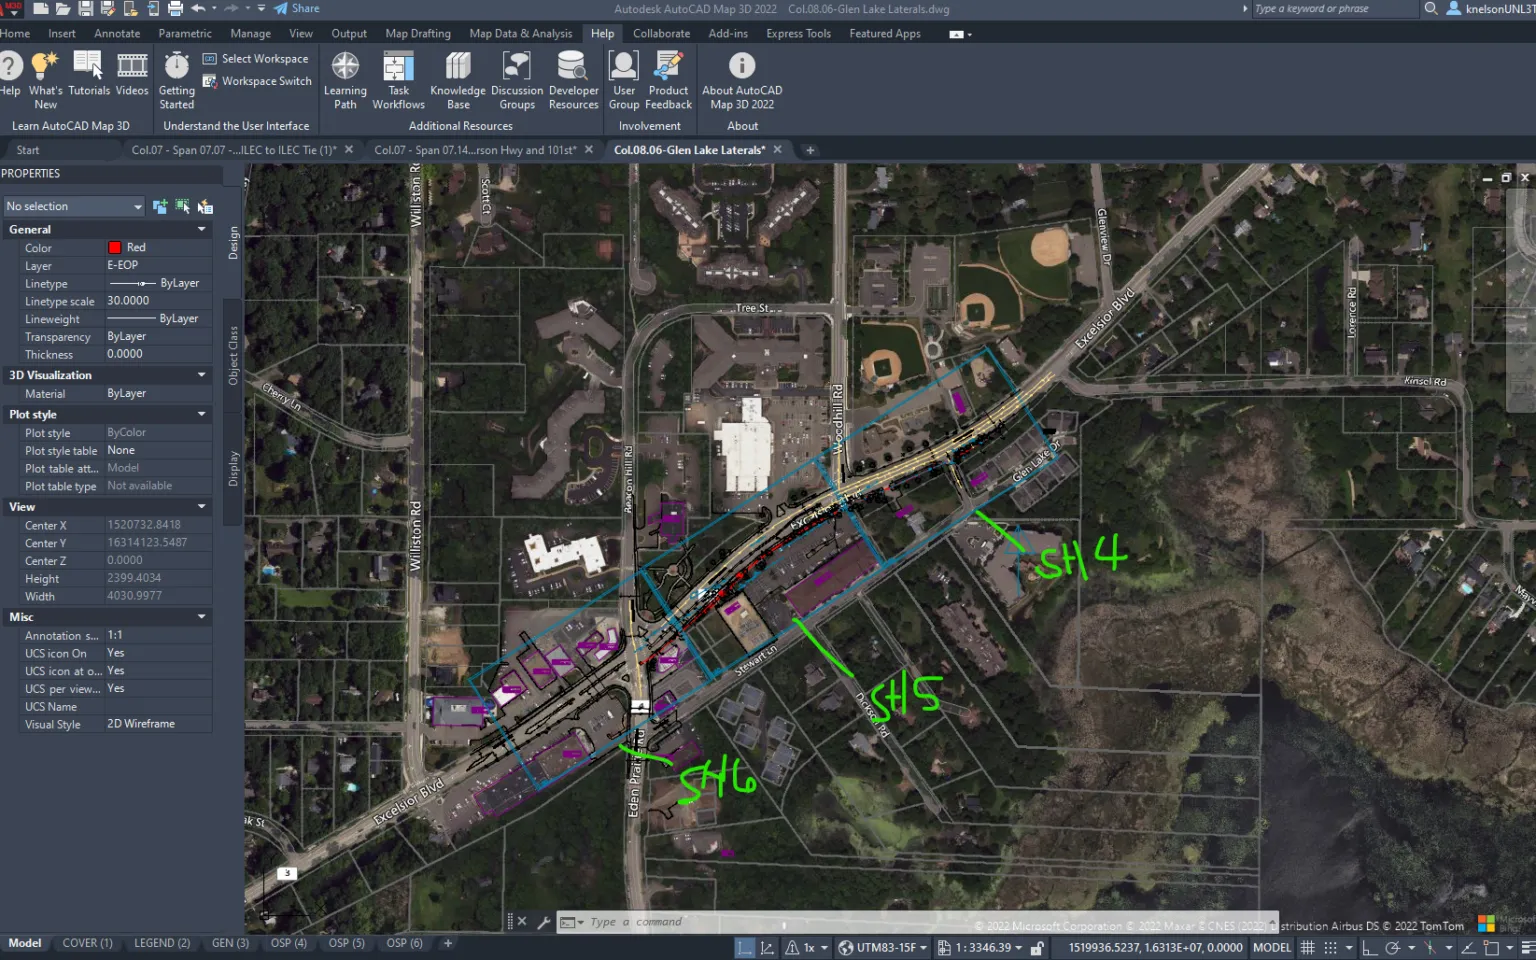Toggle drawing grid display in status bar
The width and height of the screenshot is (1536, 960).
1307,947
